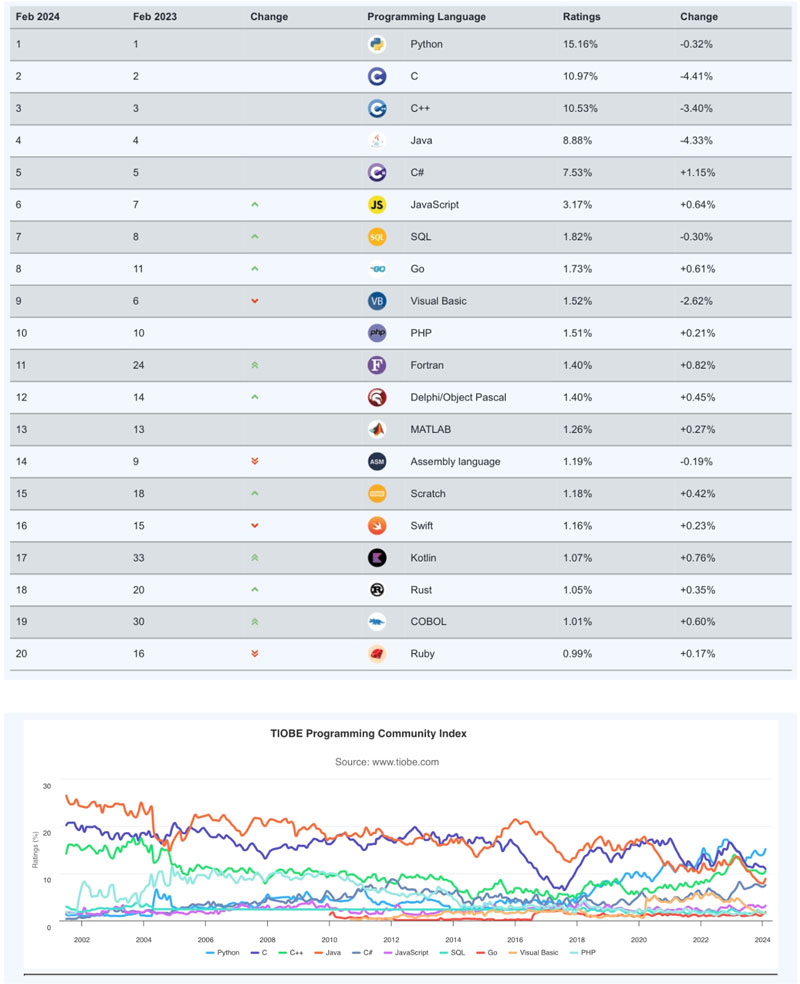Toggle the PHP series in the chart legend
The width and height of the screenshot is (800, 984).
tap(588, 953)
